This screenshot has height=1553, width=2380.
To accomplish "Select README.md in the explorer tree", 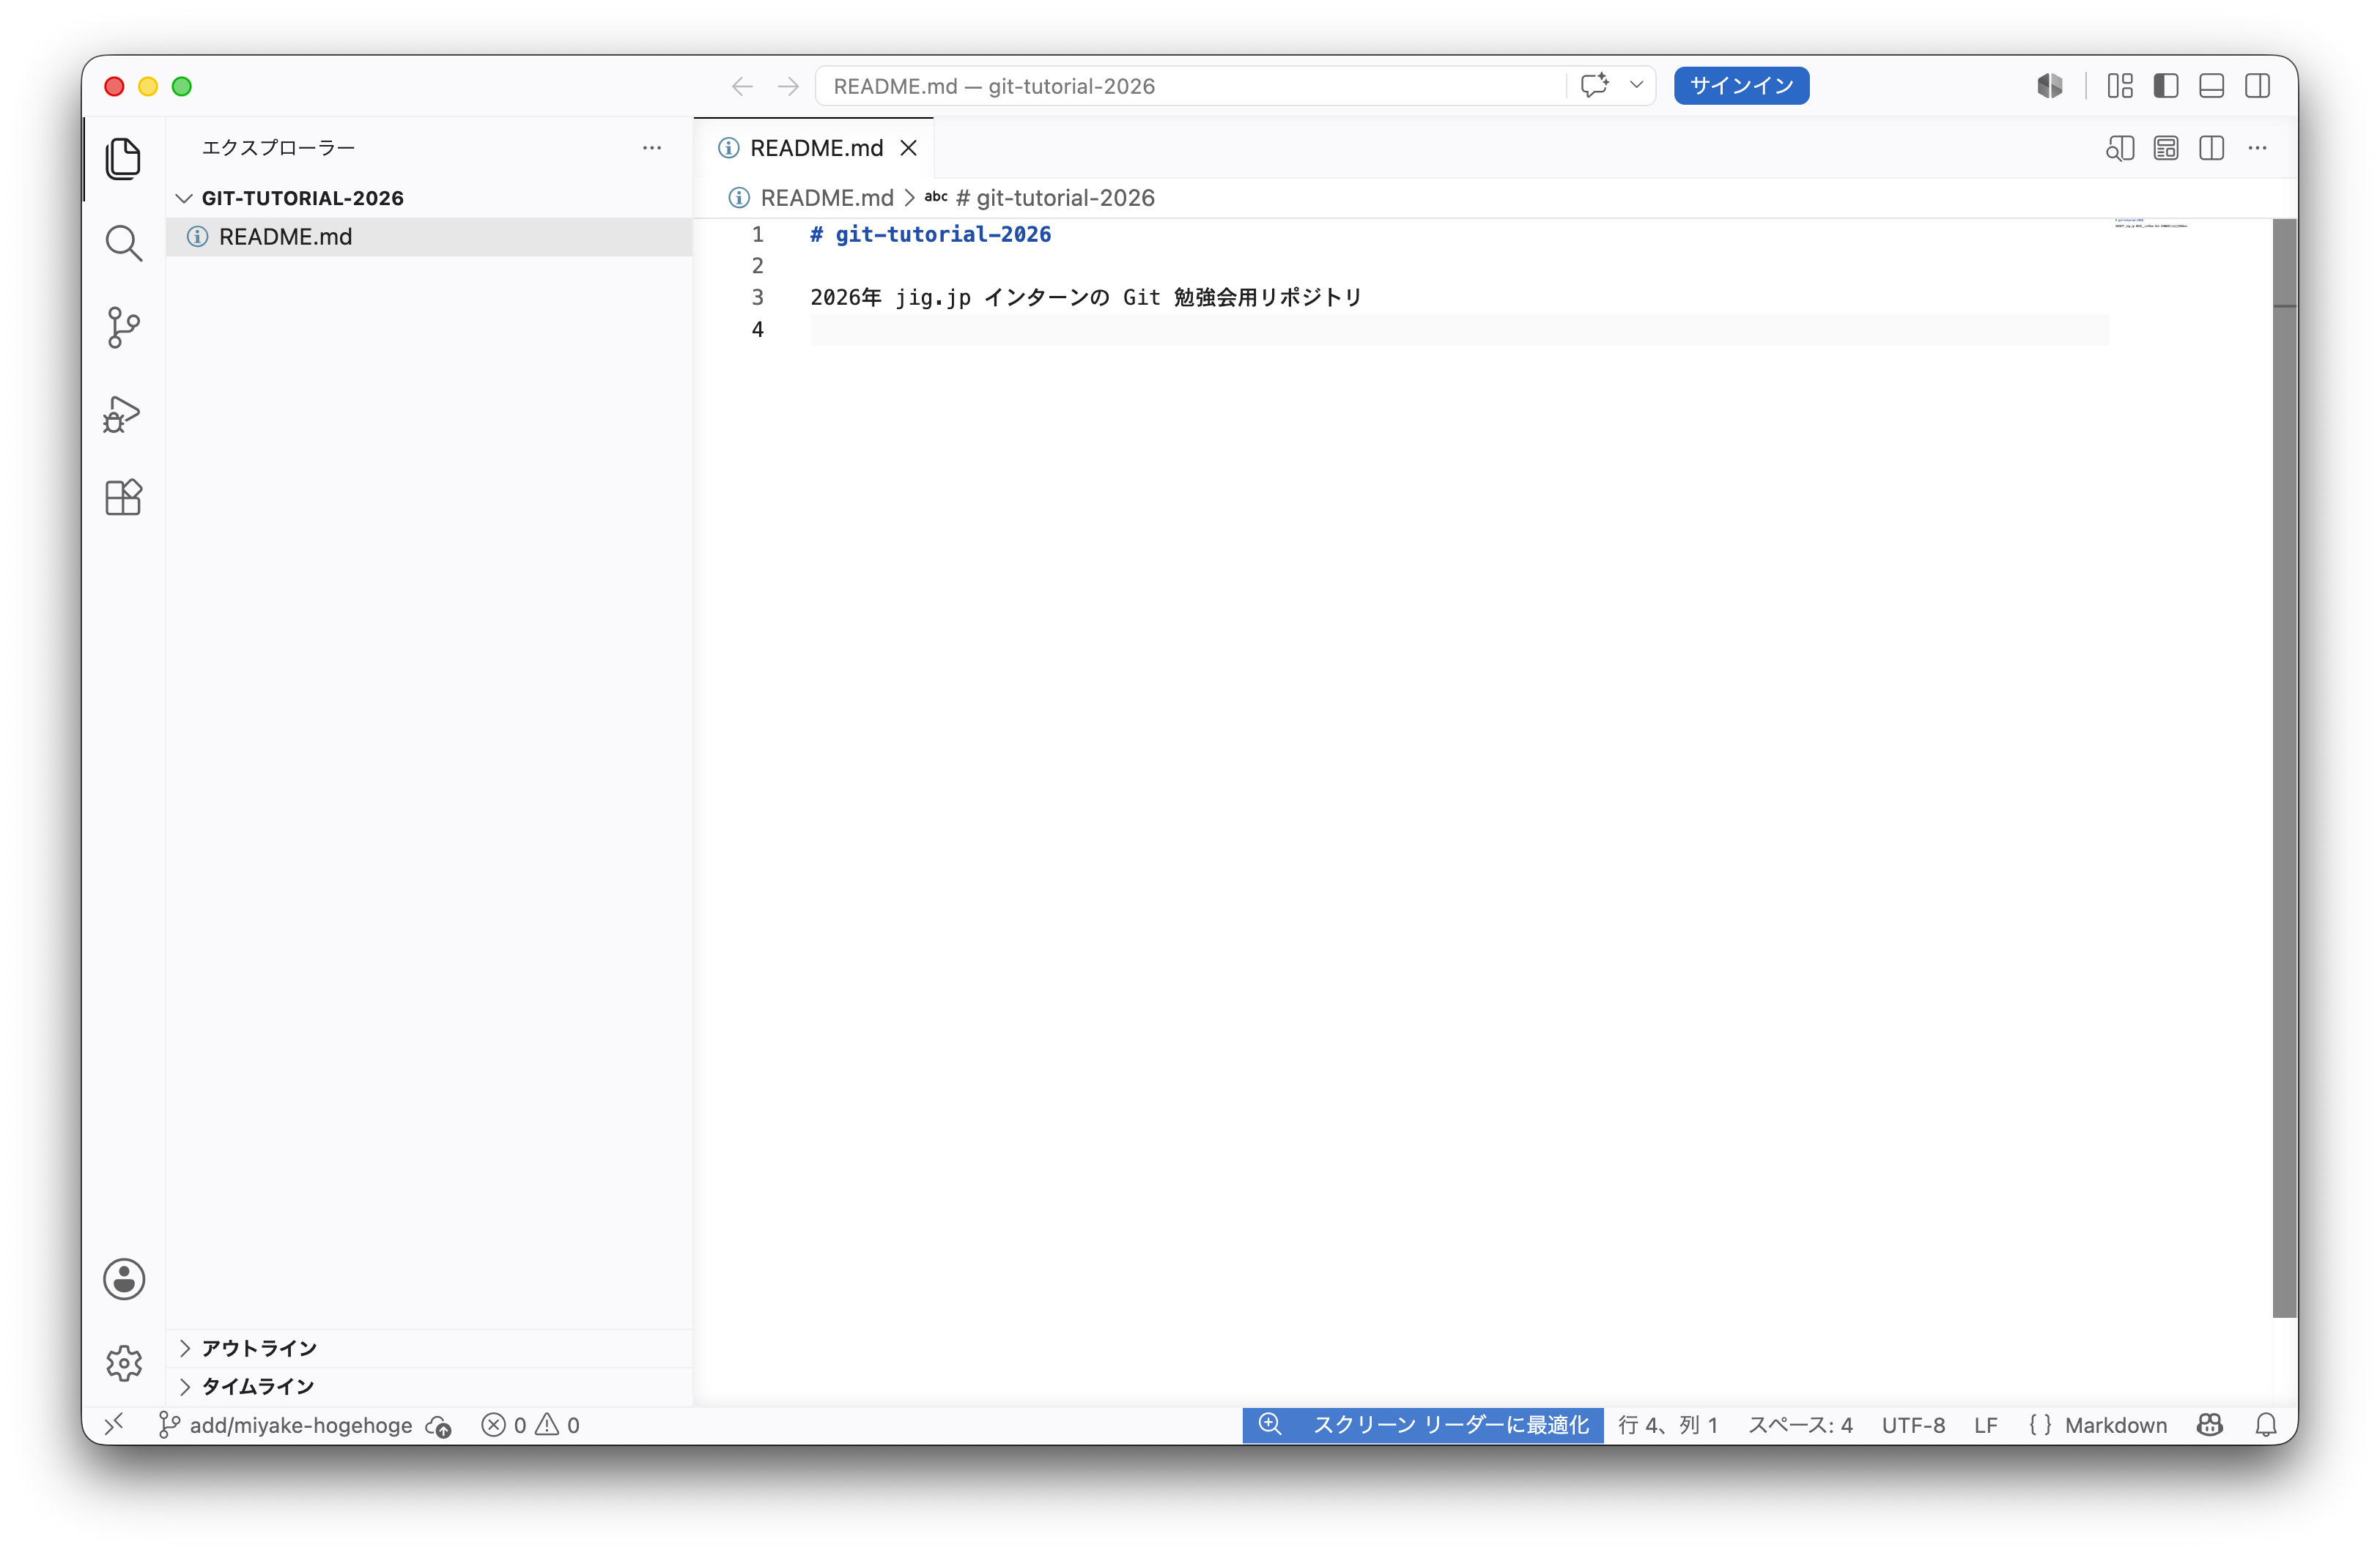I will point(430,237).
